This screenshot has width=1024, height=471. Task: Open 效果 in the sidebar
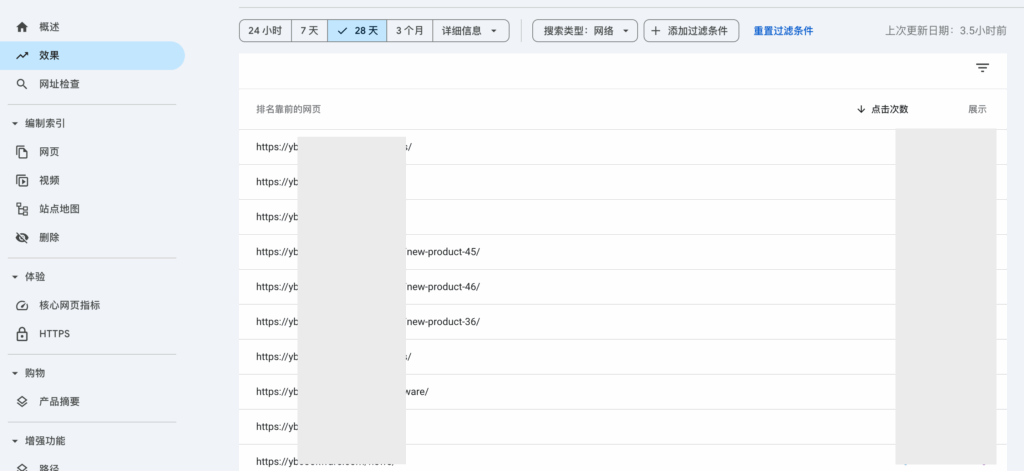tap(92, 56)
